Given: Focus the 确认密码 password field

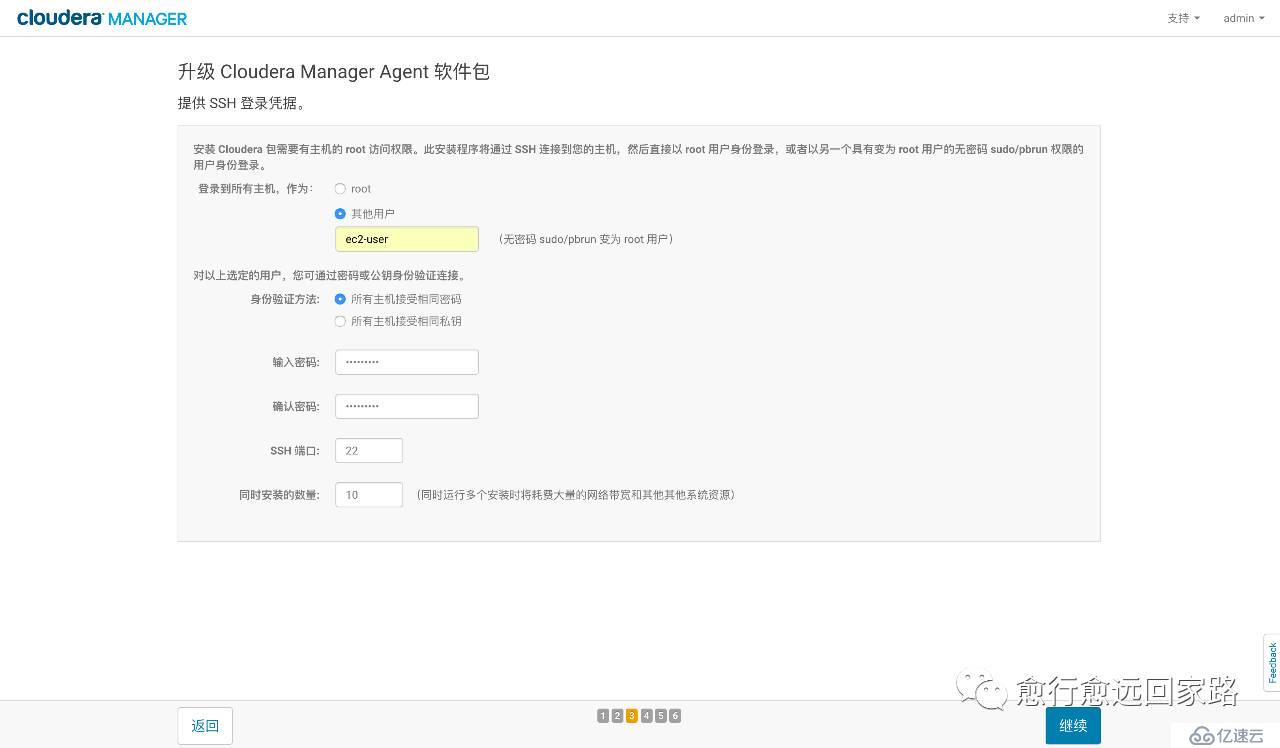Looking at the screenshot, I should click(407, 406).
